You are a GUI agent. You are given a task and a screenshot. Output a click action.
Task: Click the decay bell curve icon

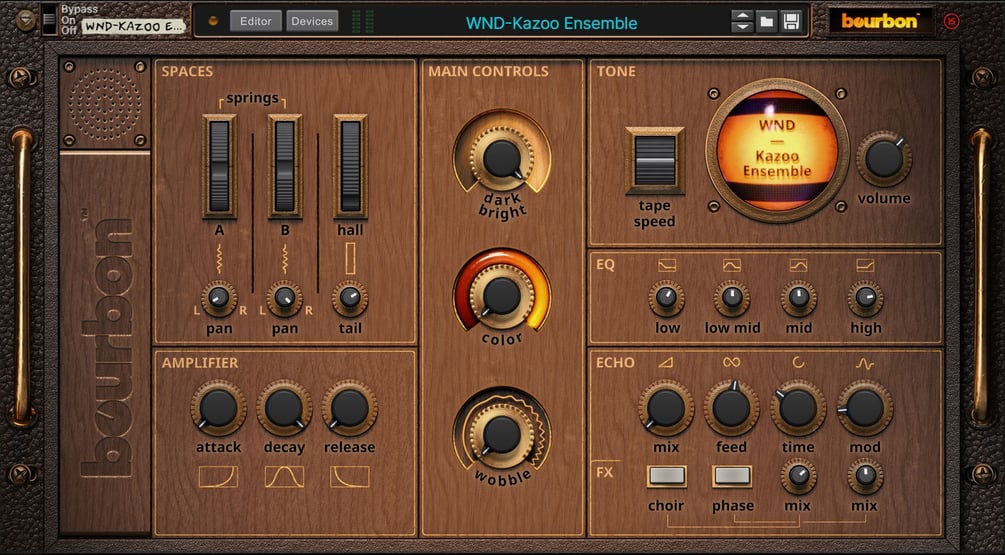tap(284, 477)
